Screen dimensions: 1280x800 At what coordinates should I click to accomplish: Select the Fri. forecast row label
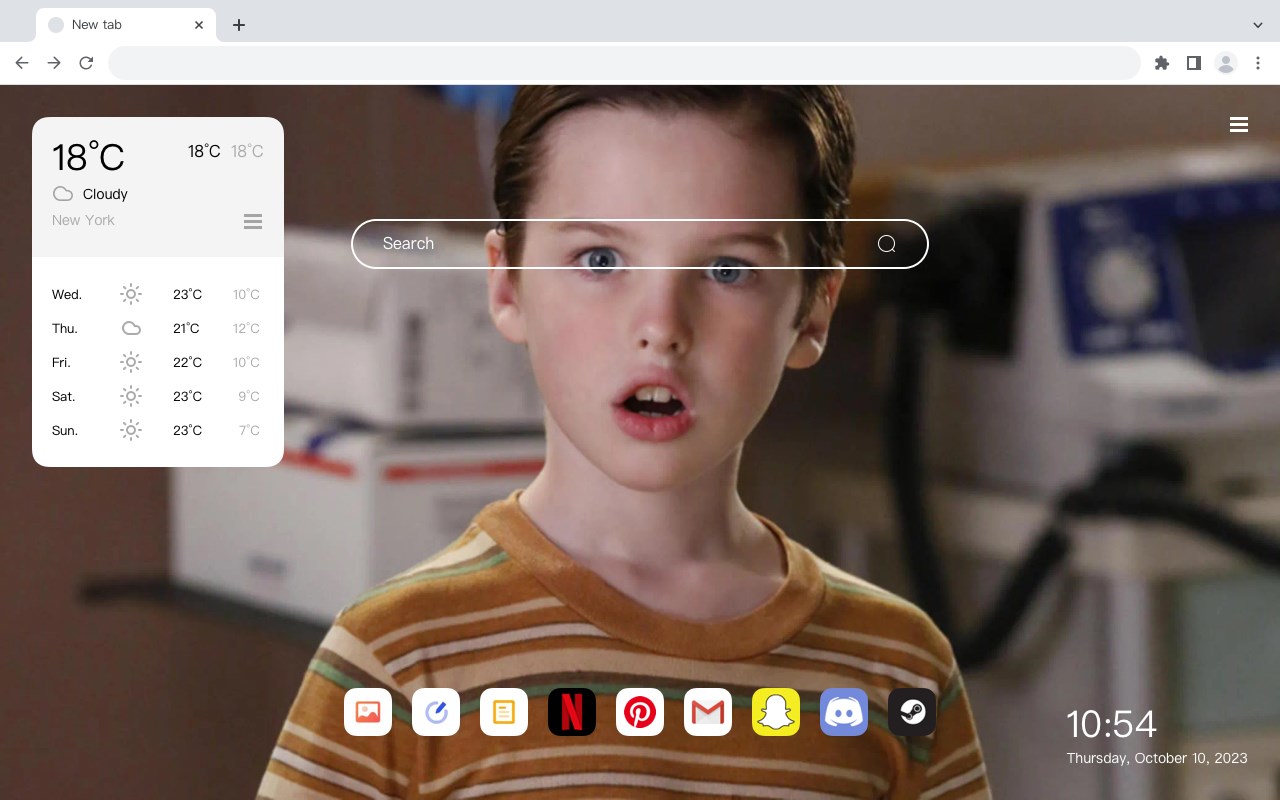pos(61,362)
